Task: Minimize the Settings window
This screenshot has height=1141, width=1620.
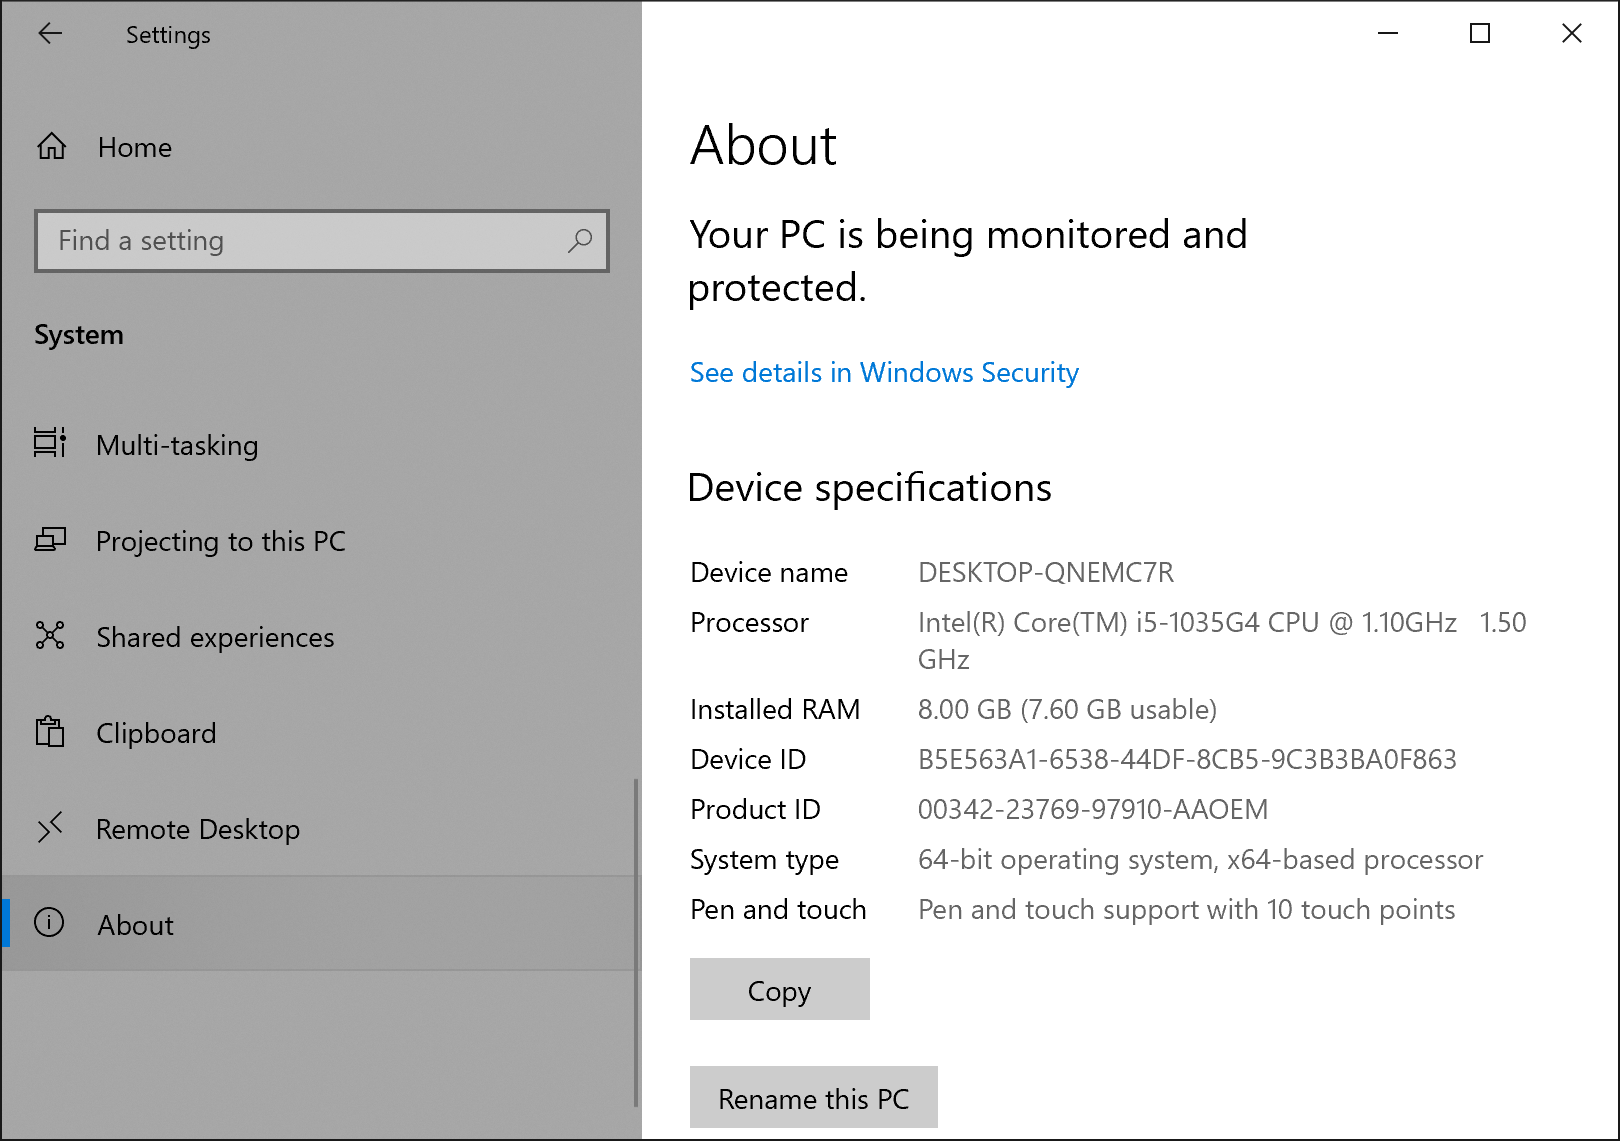Action: (x=1388, y=33)
